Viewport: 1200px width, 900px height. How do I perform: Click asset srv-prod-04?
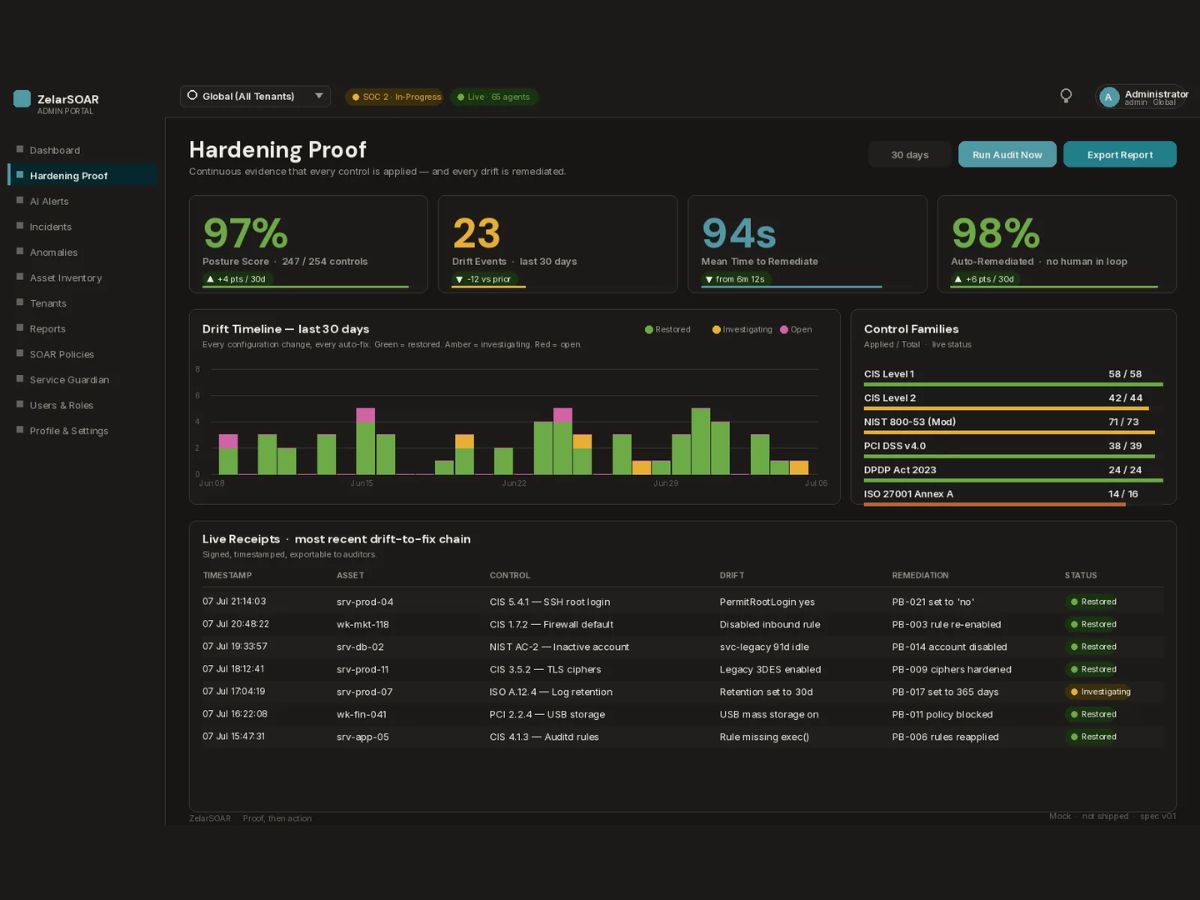click(365, 602)
